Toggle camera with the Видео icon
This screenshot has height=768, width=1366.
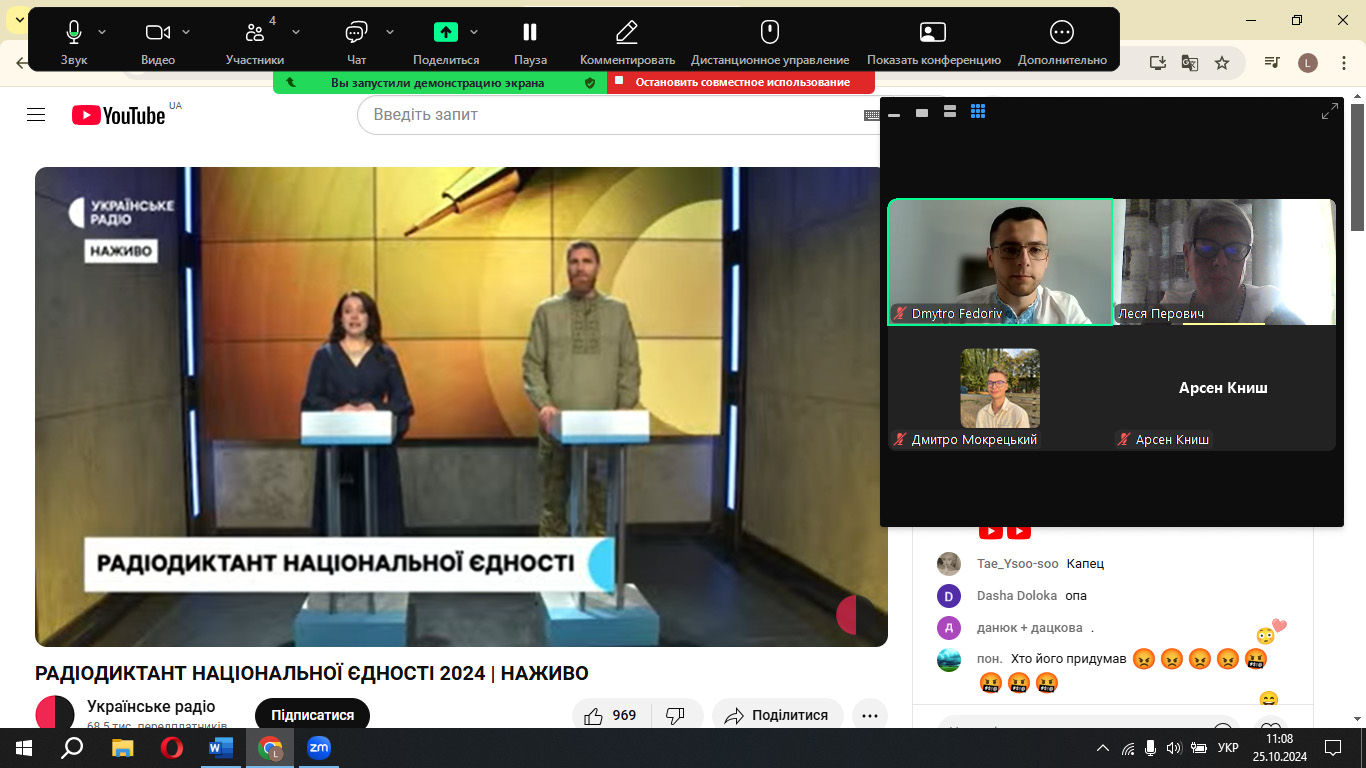pyautogui.click(x=157, y=33)
